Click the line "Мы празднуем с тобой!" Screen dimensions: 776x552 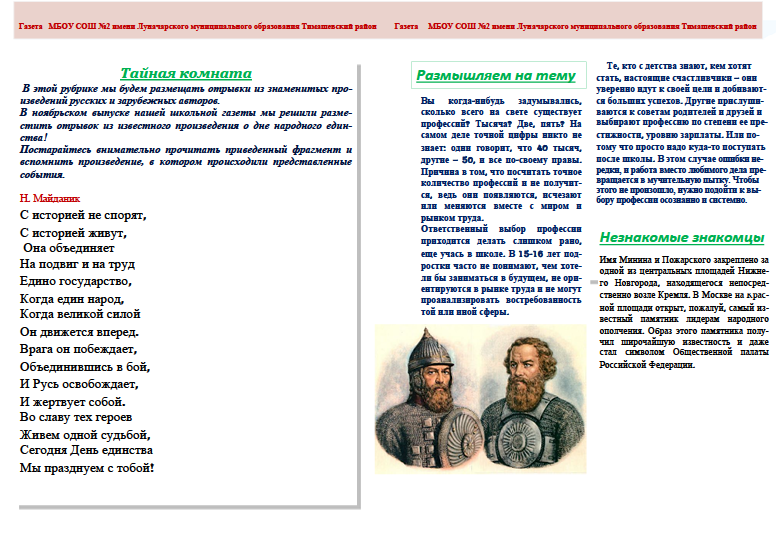coord(87,468)
